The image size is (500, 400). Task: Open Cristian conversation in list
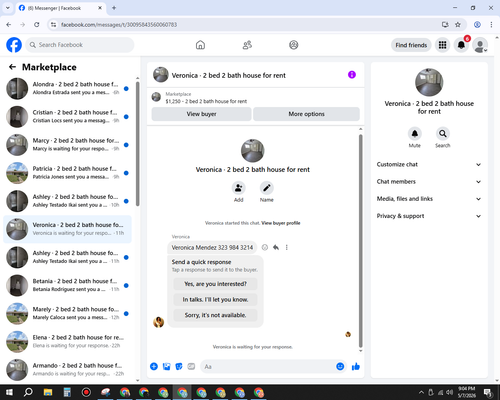(x=67, y=117)
